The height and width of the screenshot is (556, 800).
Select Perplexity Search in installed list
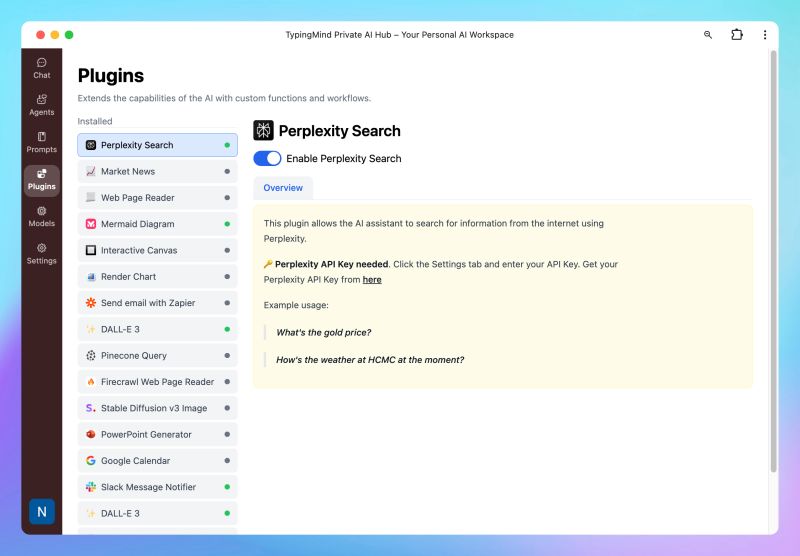click(x=158, y=145)
